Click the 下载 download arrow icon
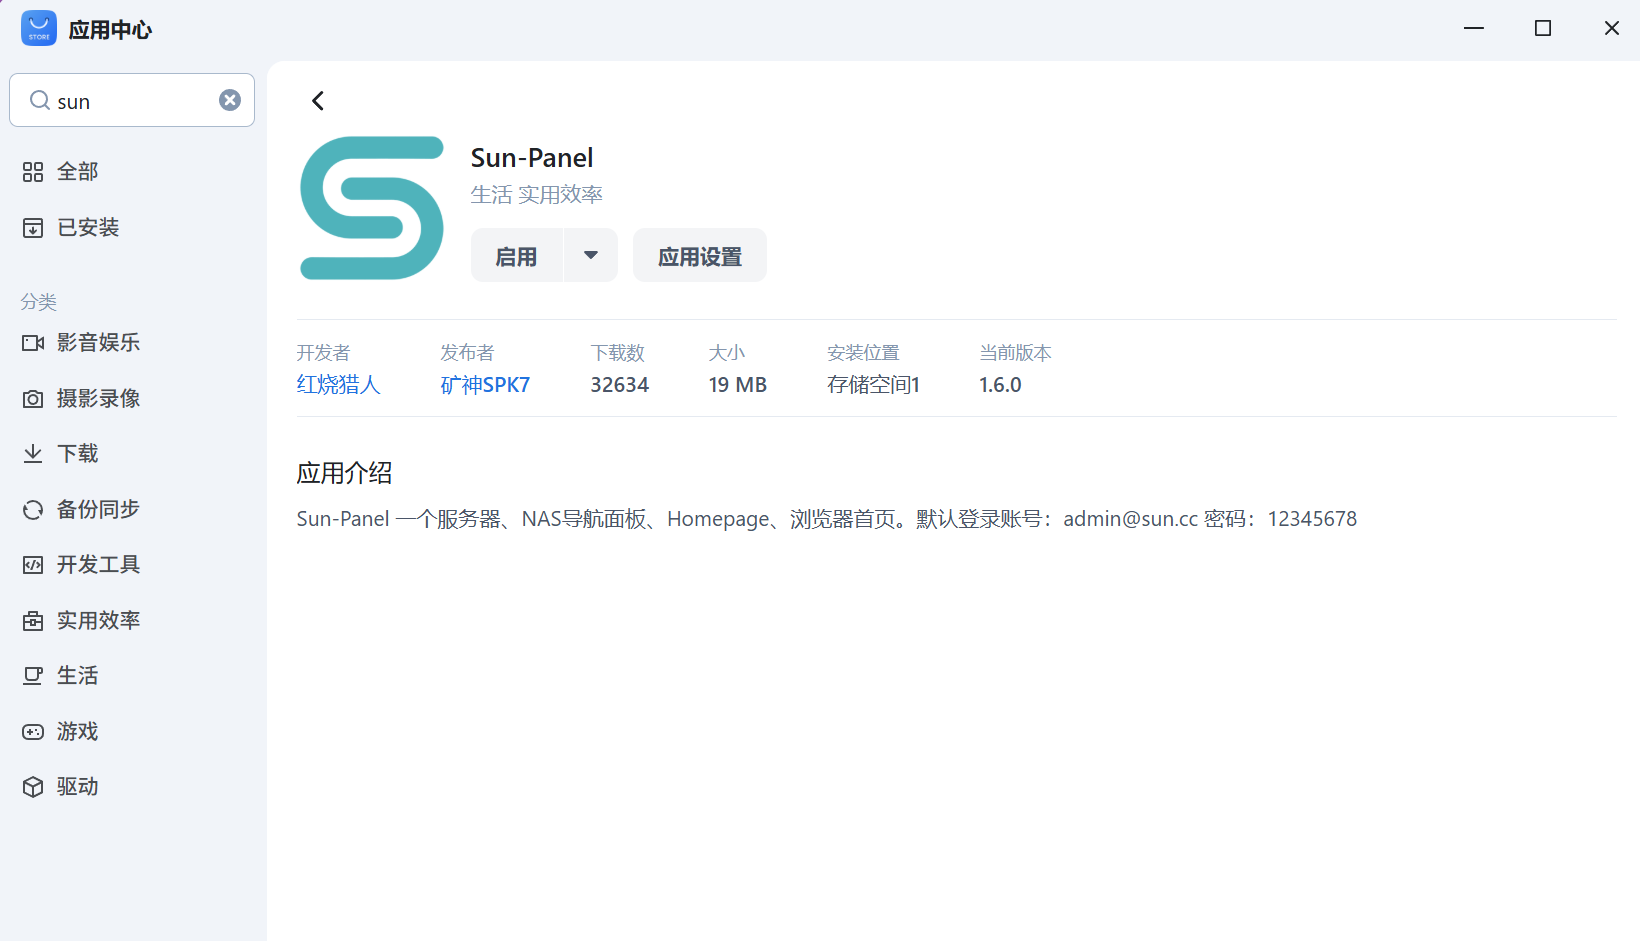The image size is (1640, 941). [33, 454]
